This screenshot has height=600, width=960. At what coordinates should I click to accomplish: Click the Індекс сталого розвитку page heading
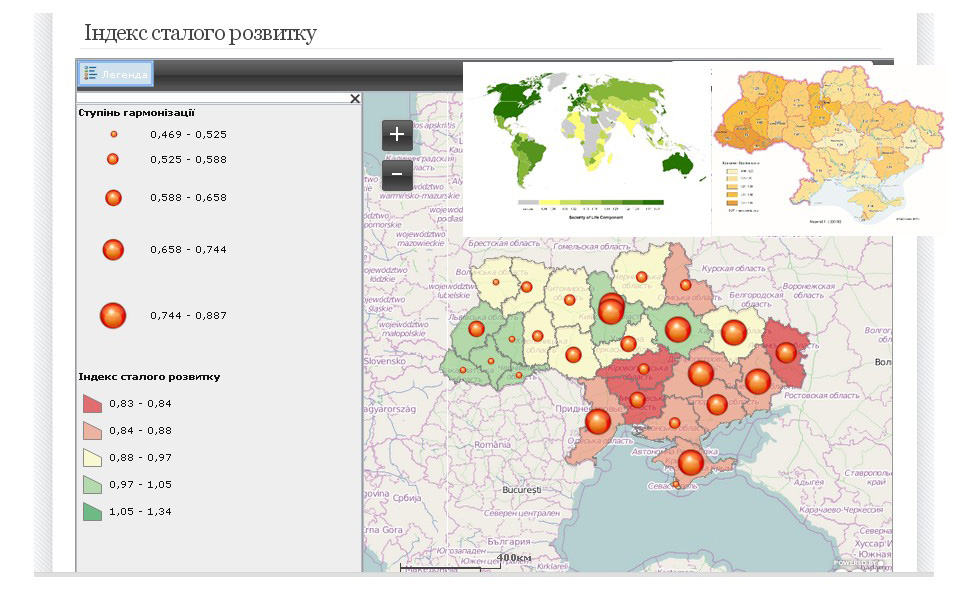point(200,34)
